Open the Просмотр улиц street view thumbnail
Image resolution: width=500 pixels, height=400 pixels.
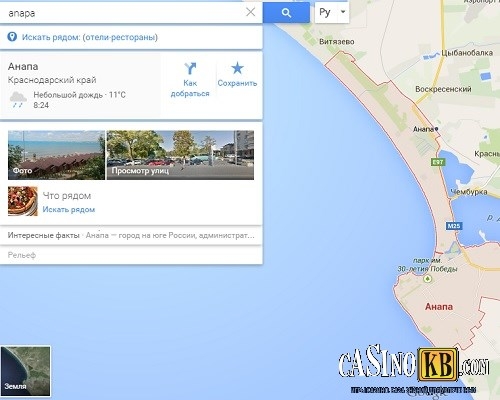point(180,155)
